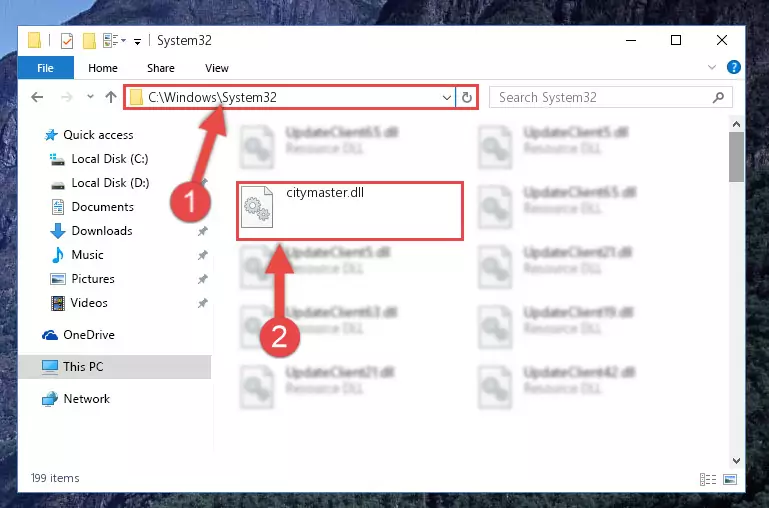Viewport: 769px width, 508px height.
Task: Go forward with the Forward arrow
Action: coord(67,97)
